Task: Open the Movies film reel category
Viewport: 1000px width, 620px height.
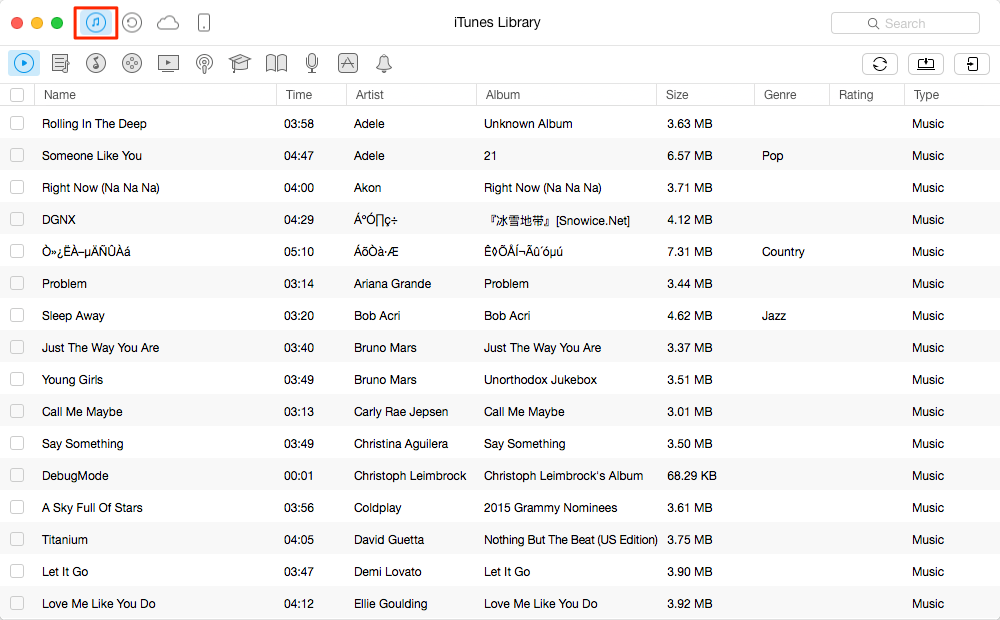Action: point(132,64)
